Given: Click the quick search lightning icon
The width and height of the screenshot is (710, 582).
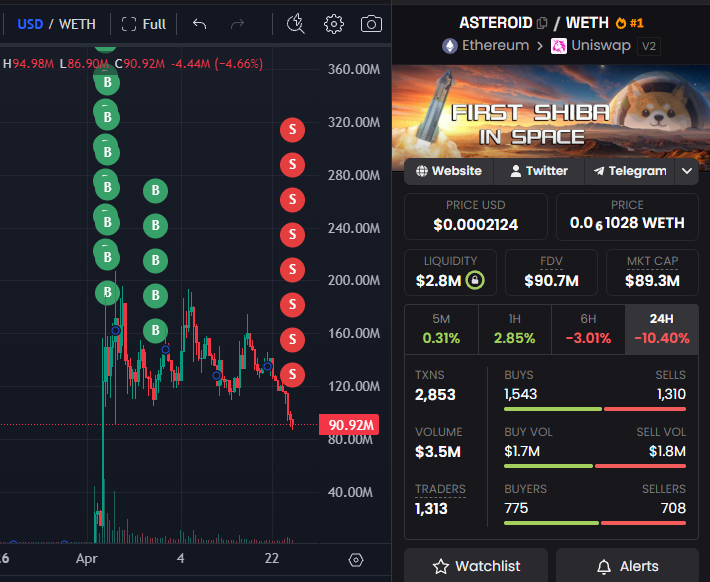Looking at the screenshot, I should (296, 24).
